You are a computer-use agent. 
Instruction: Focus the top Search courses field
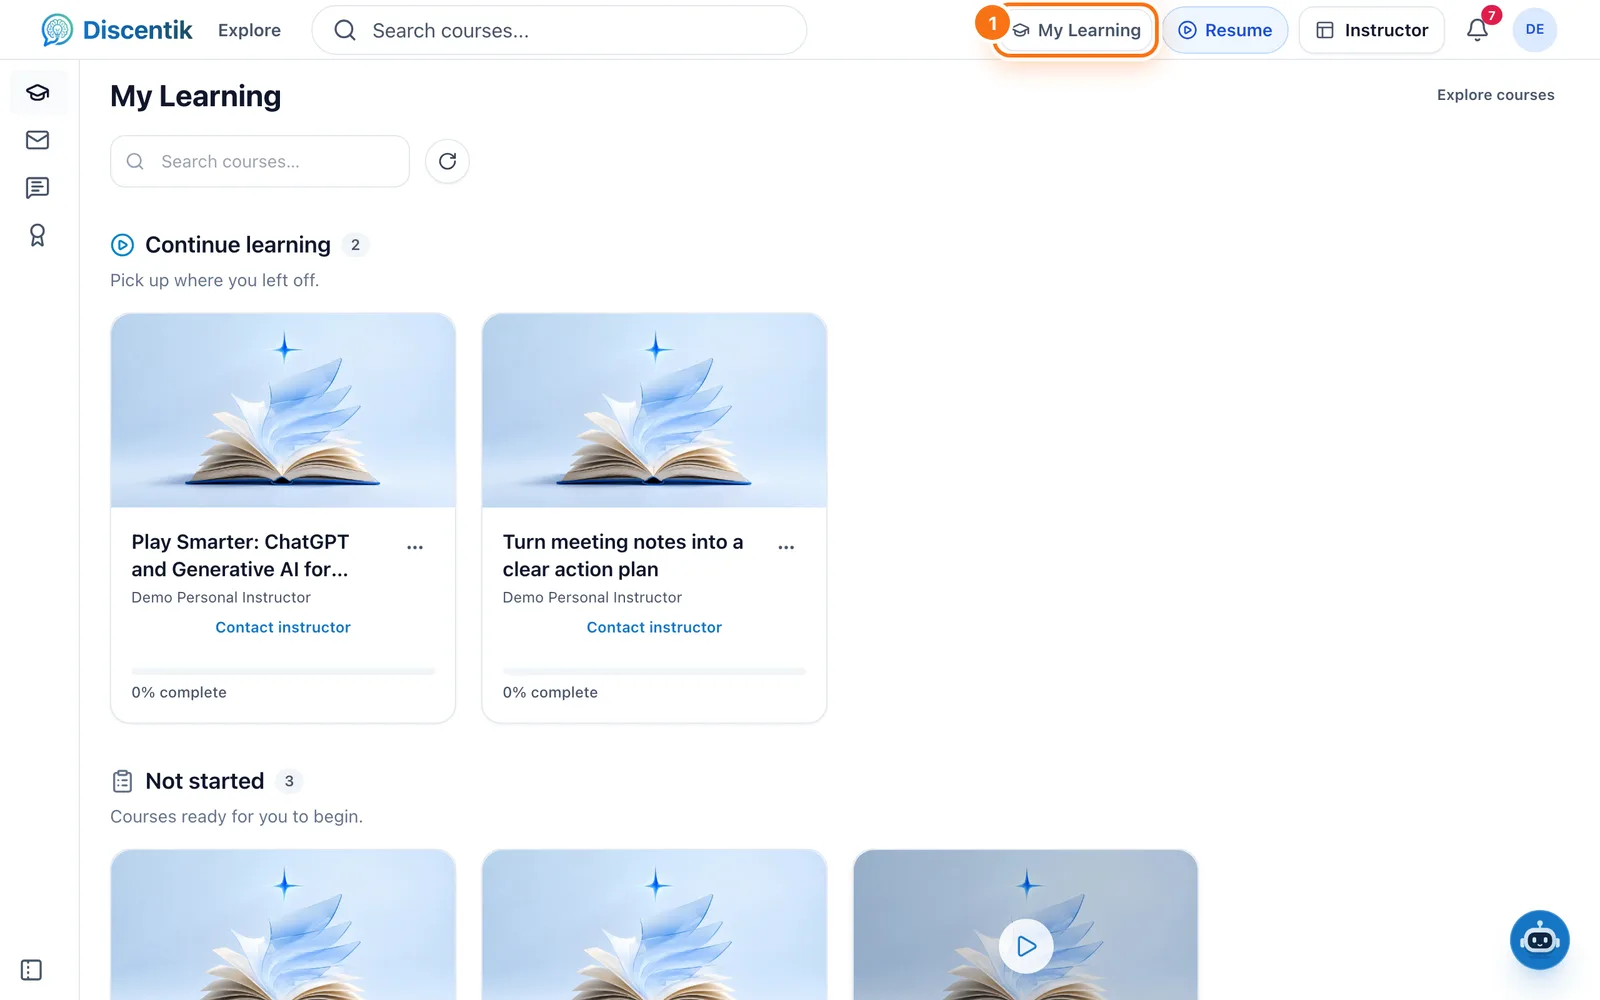coord(559,30)
